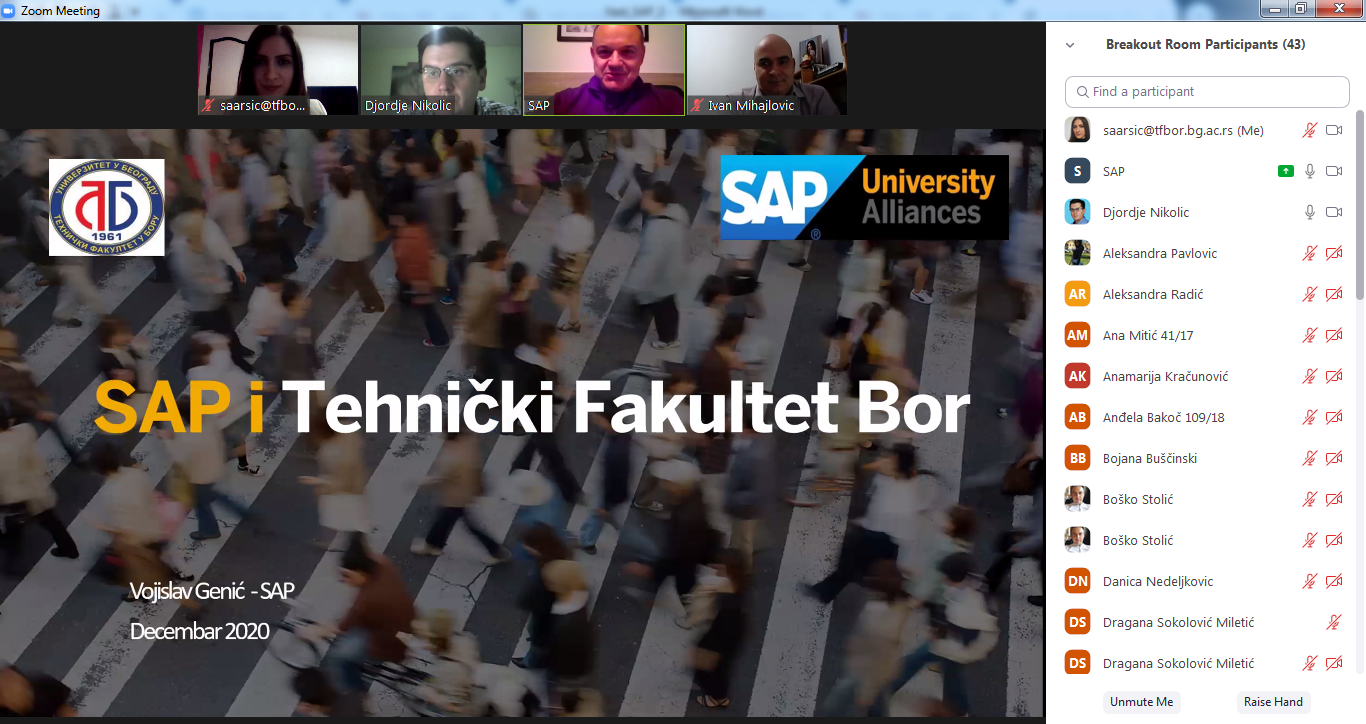The height and width of the screenshot is (724, 1366).
Task: Click the AM avatar badge
Action: point(1077,335)
